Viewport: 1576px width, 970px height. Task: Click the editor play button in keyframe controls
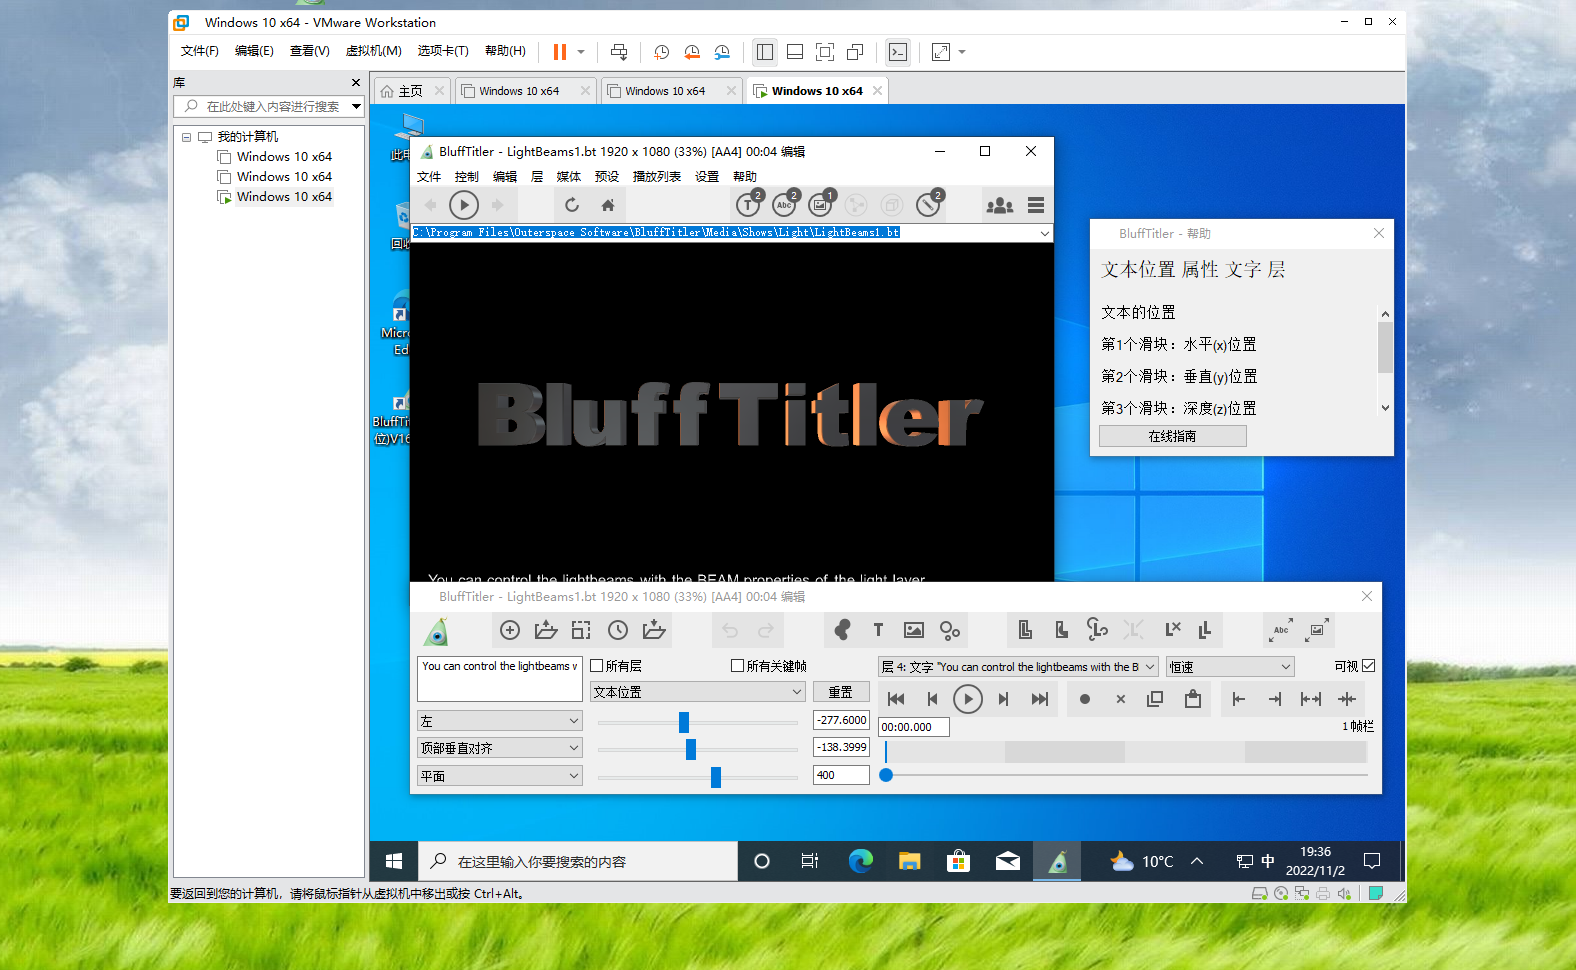(967, 699)
